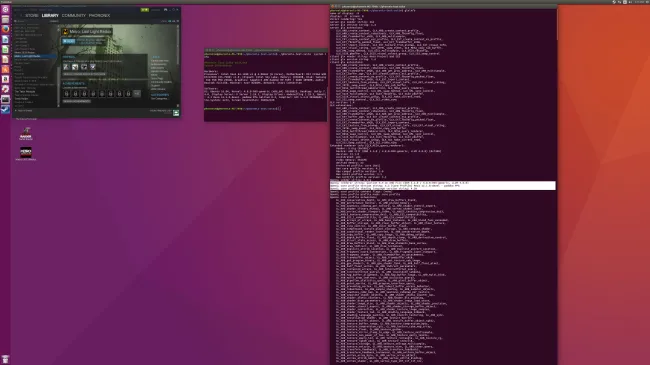The image size is (650, 365).
Task: Open the session power menu in the top panel
Action: [x=647, y=2]
